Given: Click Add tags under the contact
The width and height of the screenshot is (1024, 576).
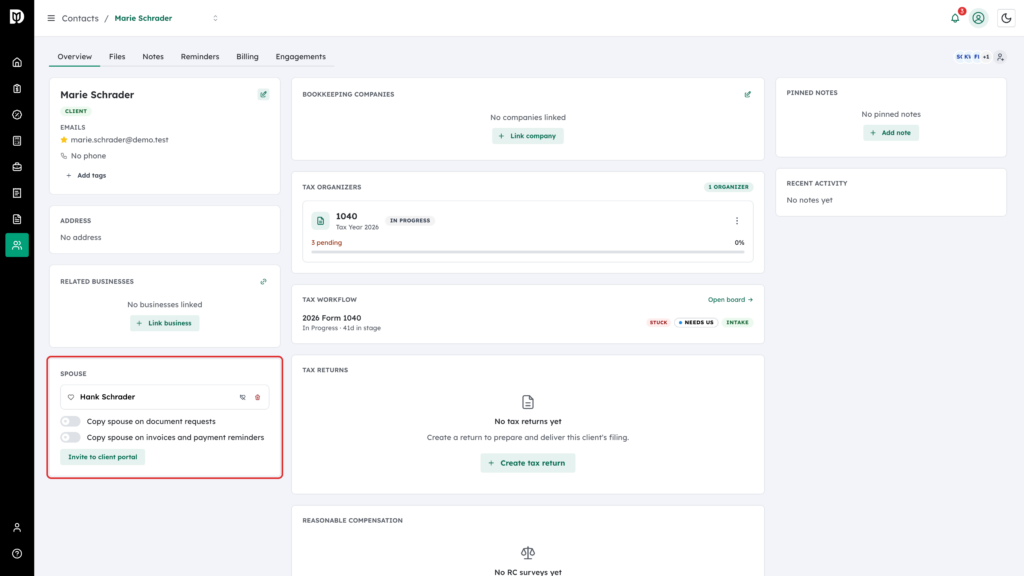Looking at the screenshot, I should coord(86,176).
